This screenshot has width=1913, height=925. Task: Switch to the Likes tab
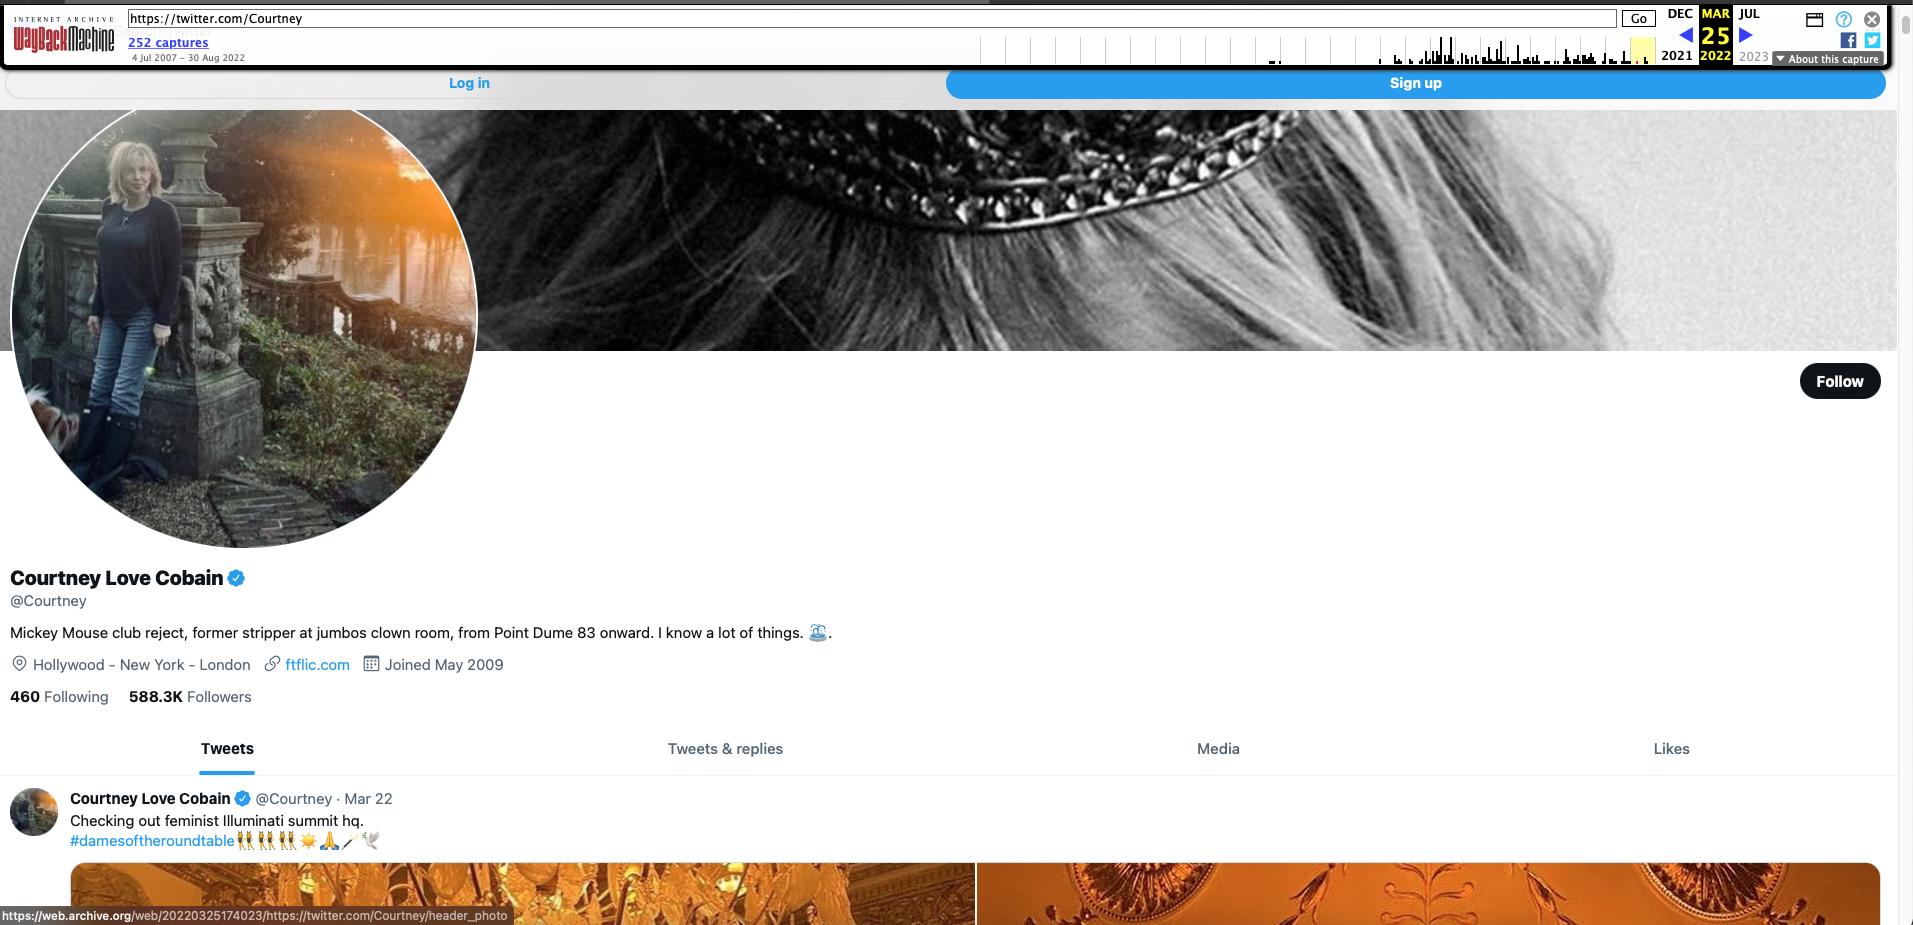tap(1671, 749)
